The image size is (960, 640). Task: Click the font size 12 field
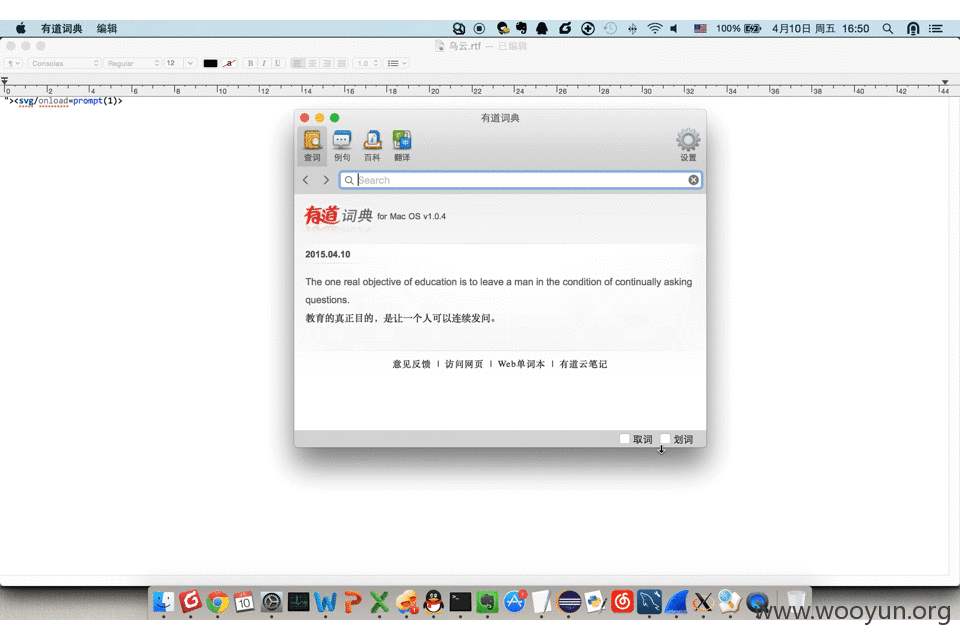click(174, 63)
